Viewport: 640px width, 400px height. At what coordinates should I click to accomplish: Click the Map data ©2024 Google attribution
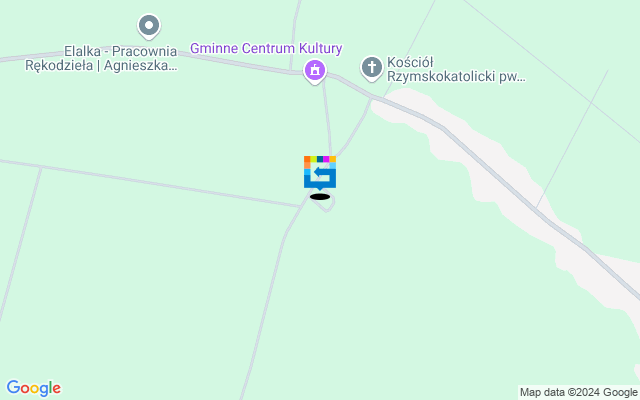pyautogui.click(x=578, y=393)
